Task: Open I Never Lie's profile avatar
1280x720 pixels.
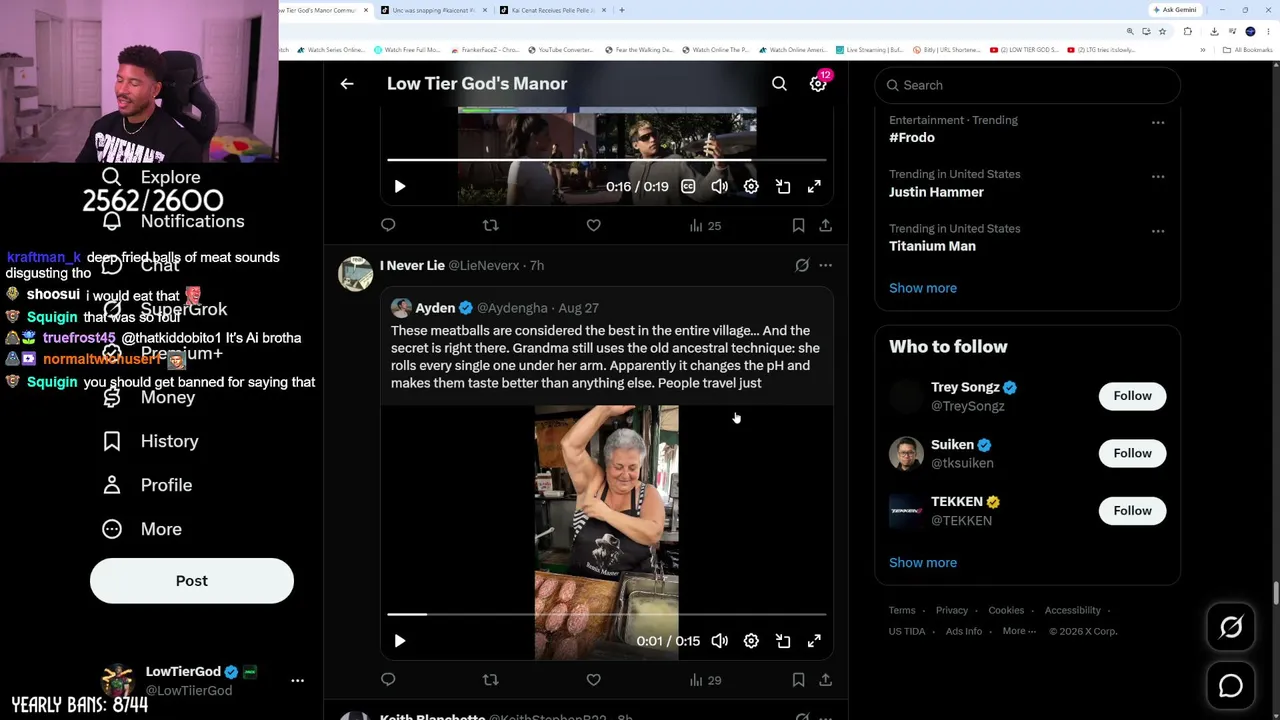Action: [355, 273]
